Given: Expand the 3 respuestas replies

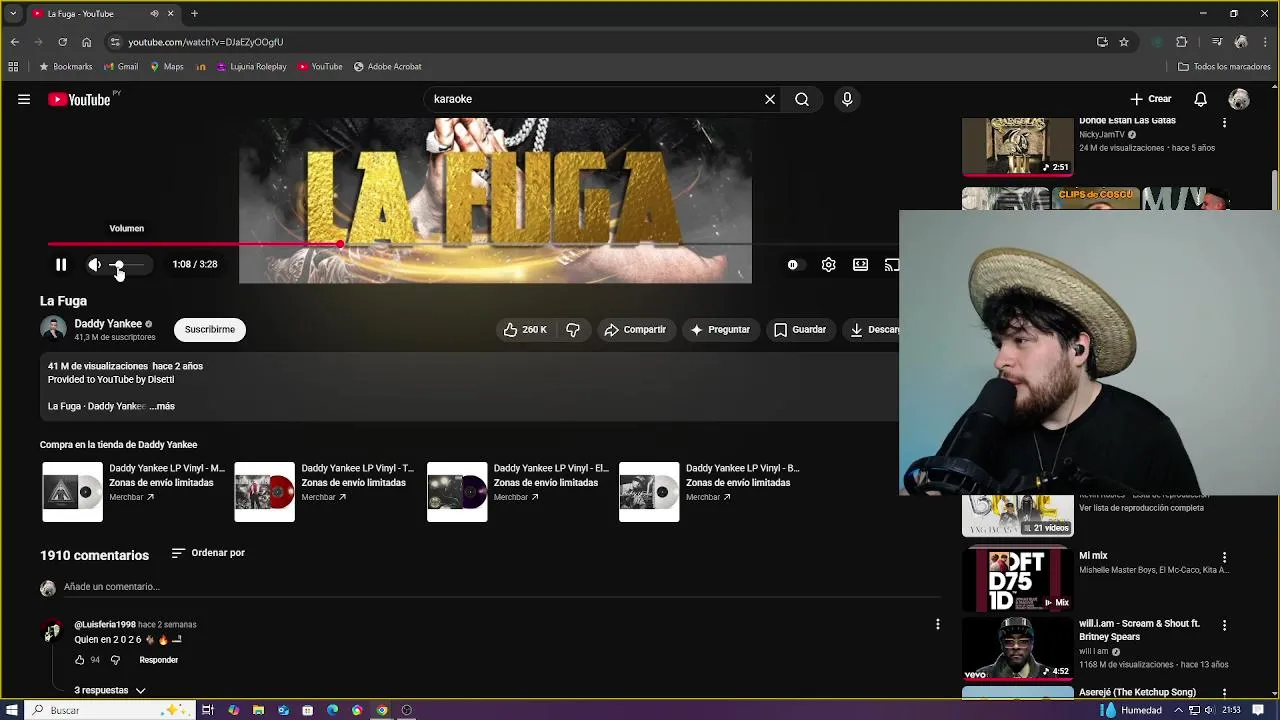Looking at the screenshot, I should click(x=110, y=690).
